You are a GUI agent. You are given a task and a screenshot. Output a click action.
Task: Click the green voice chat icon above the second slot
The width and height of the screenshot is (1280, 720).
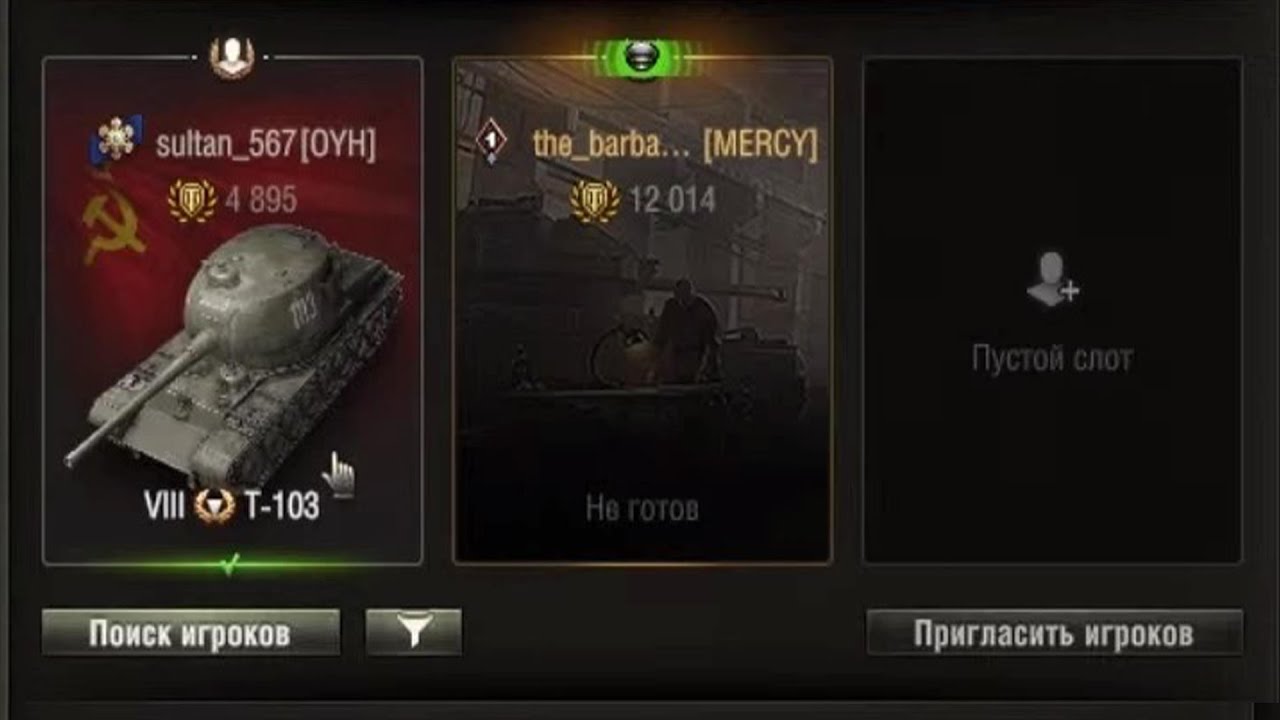point(642,58)
